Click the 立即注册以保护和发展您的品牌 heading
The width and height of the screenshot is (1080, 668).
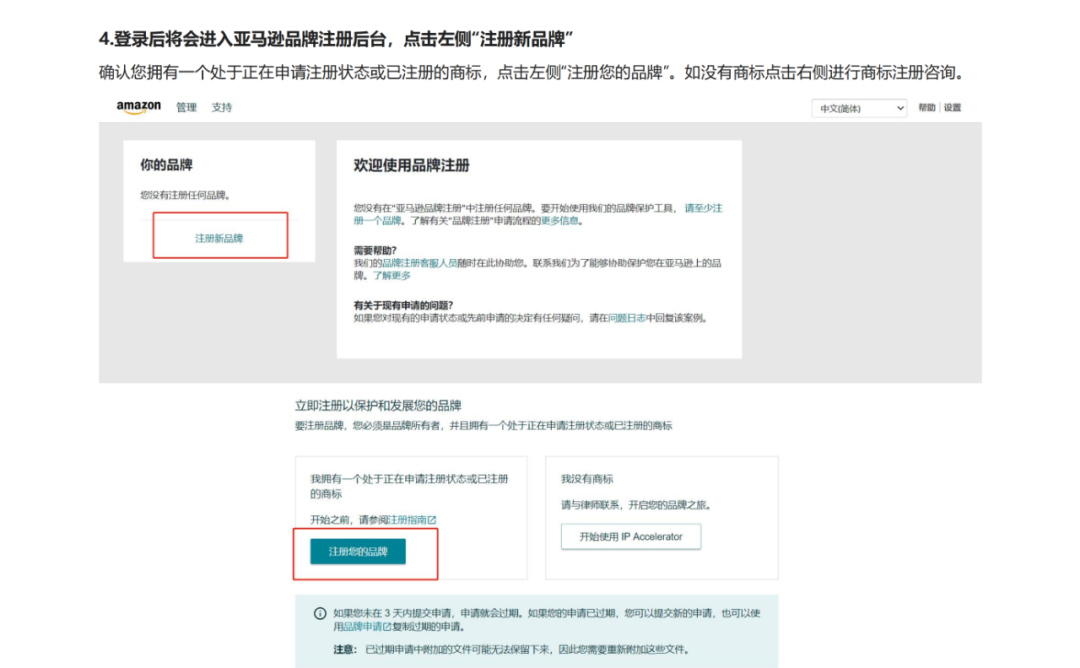tap(378, 406)
